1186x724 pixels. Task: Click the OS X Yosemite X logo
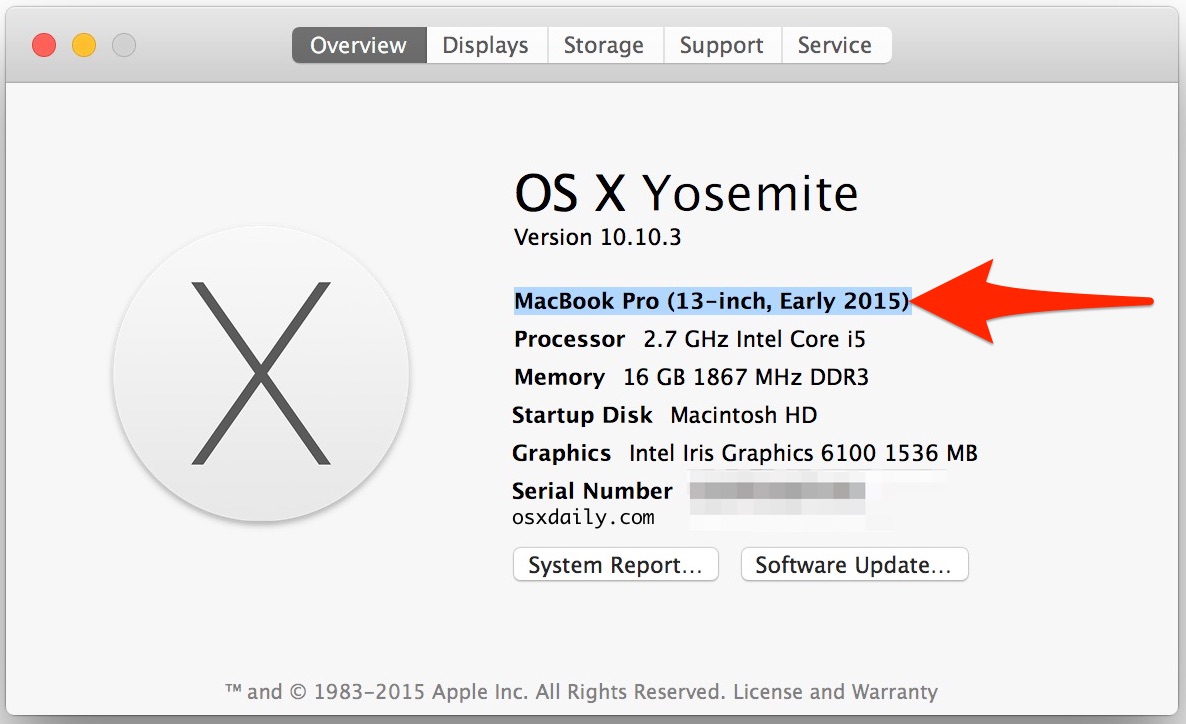coord(261,373)
